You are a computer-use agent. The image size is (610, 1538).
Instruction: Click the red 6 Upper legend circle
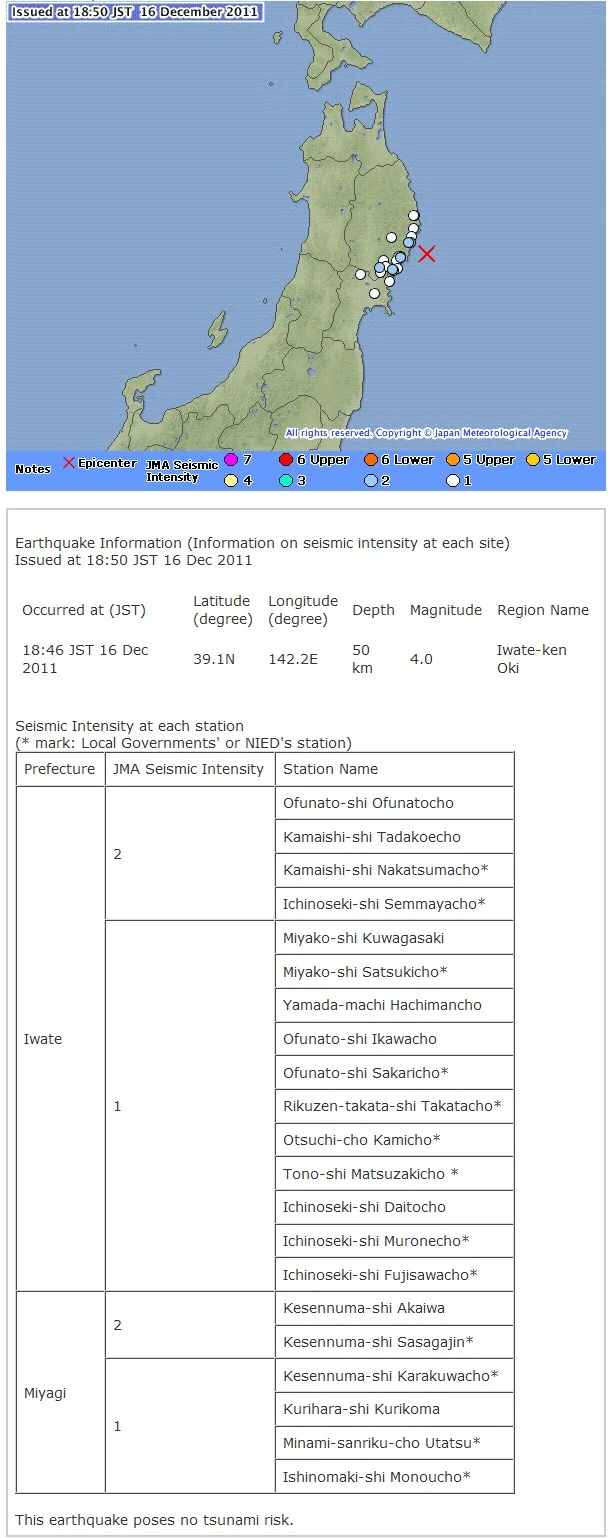(x=286, y=460)
